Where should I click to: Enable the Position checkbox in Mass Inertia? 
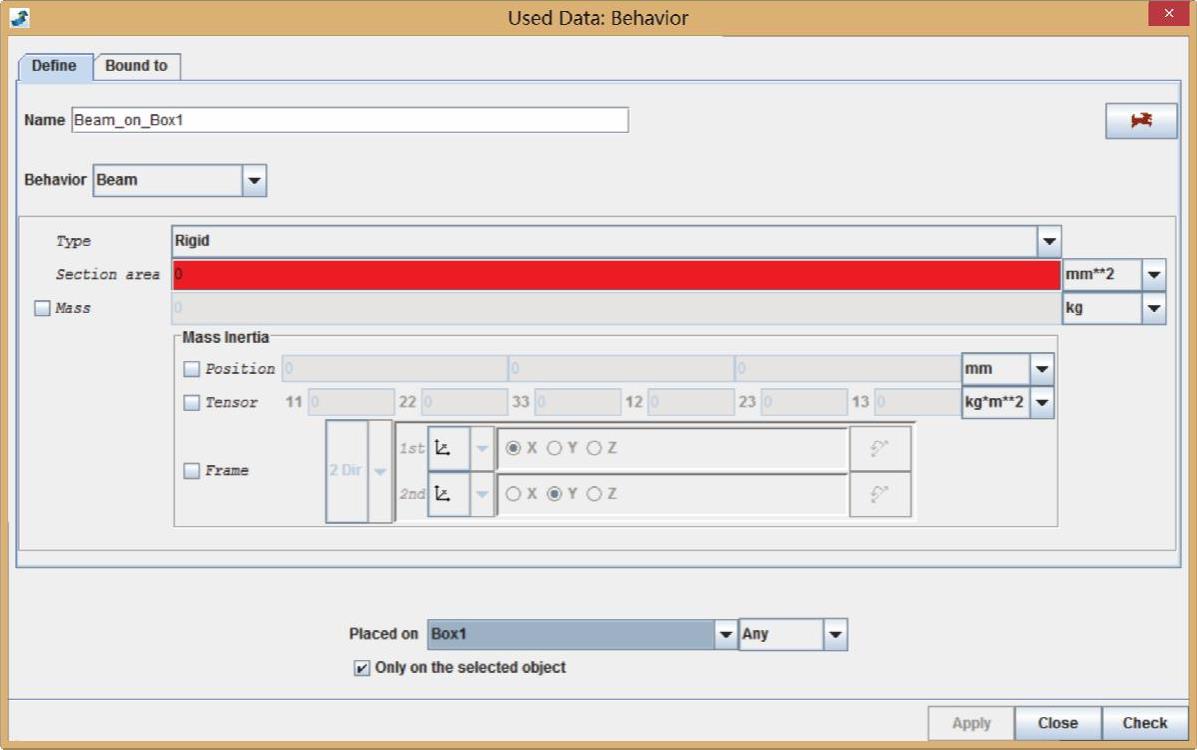(x=192, y=369)
